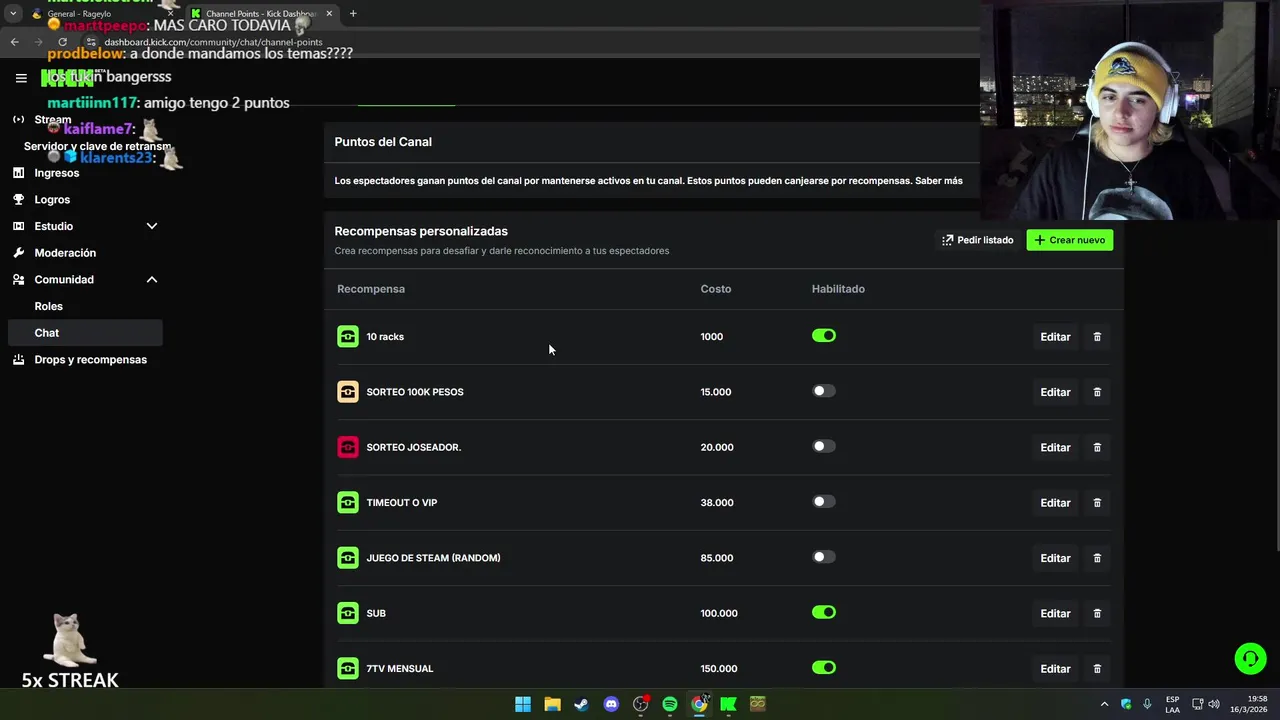Click trash icon for SORTEO 100K PESOS
Viewport: 1280px width, 720px height.
pos(1097,392)
